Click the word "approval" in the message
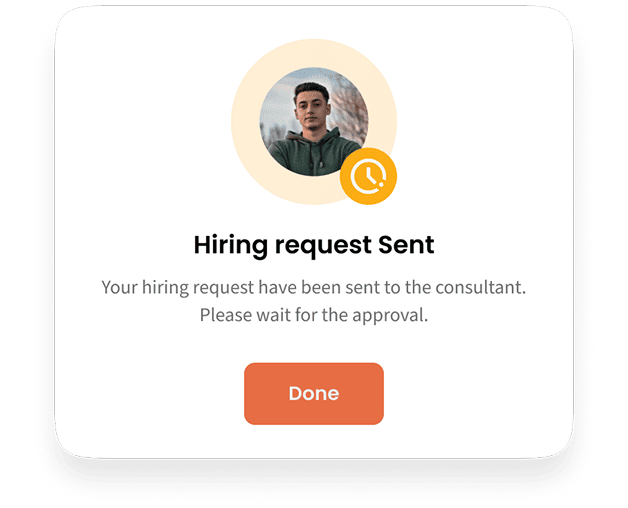Screen dimensions: 628x508 pos(388,316)
